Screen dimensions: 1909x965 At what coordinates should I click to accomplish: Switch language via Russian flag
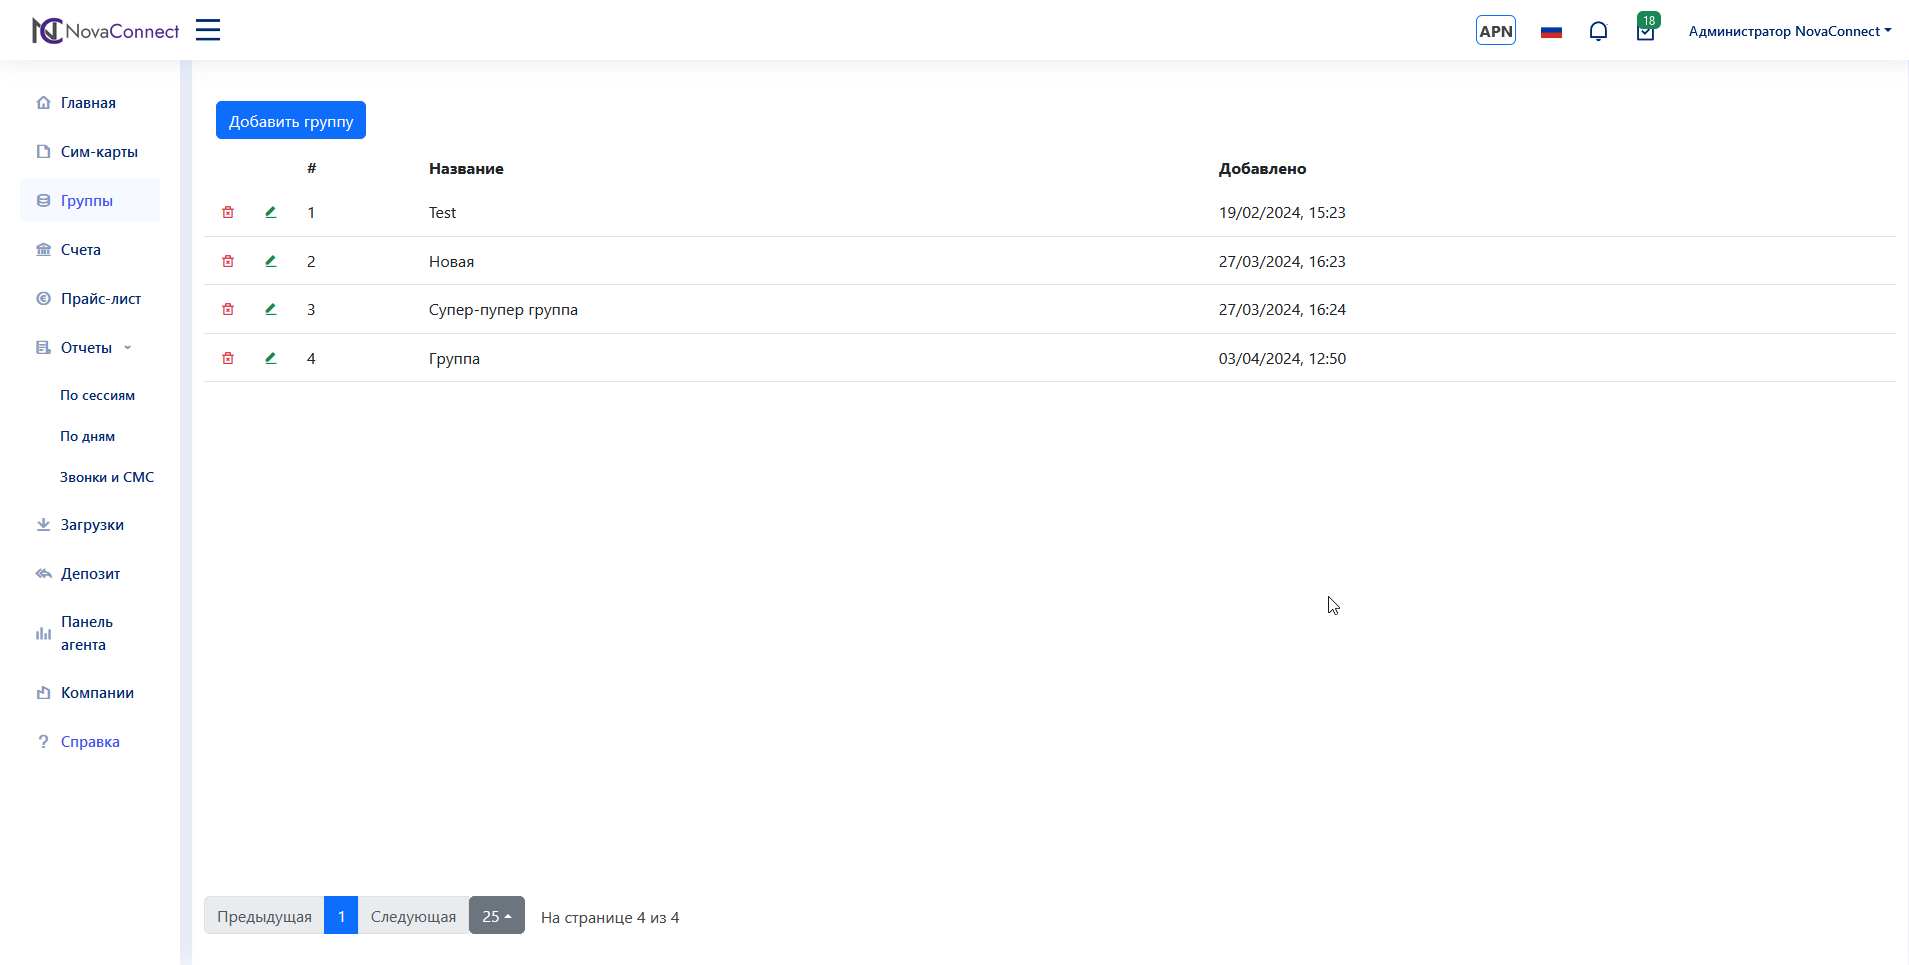click(1551, 32)
